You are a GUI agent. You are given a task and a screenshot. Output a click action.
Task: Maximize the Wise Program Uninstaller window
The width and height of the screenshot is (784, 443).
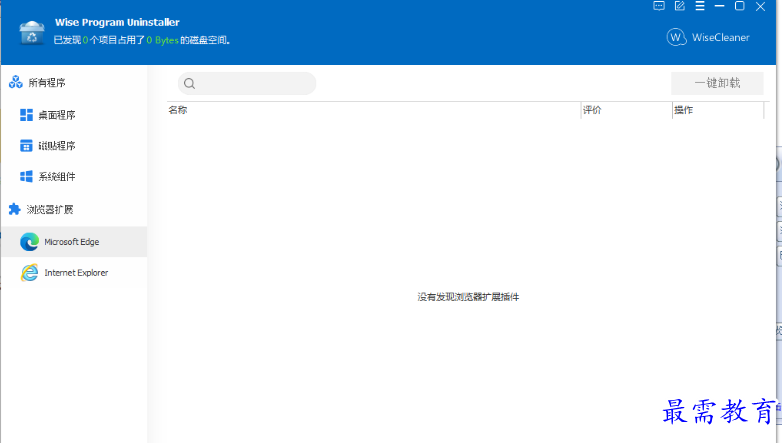(x=740, y=6)
